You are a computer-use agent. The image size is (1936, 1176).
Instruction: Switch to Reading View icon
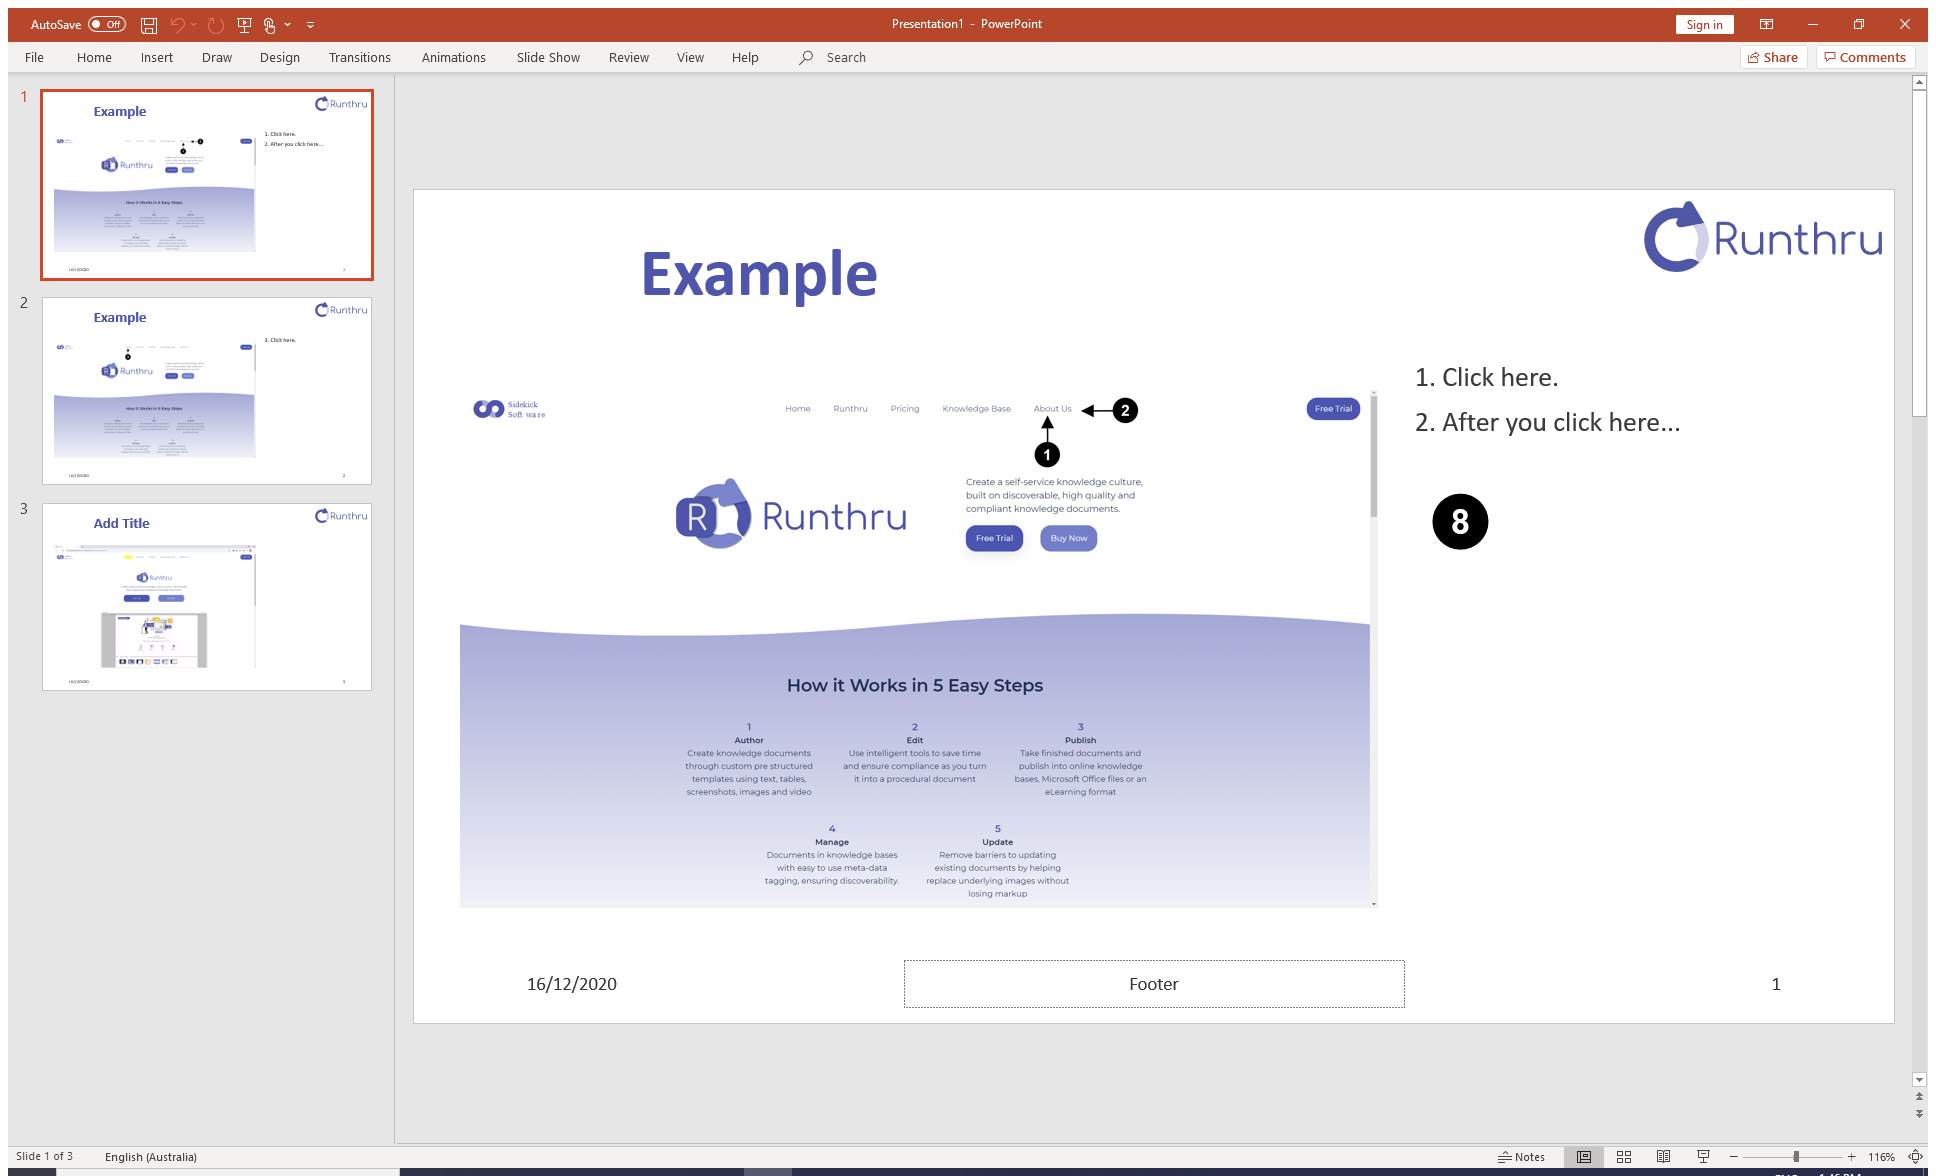tap(1663, 1157)
